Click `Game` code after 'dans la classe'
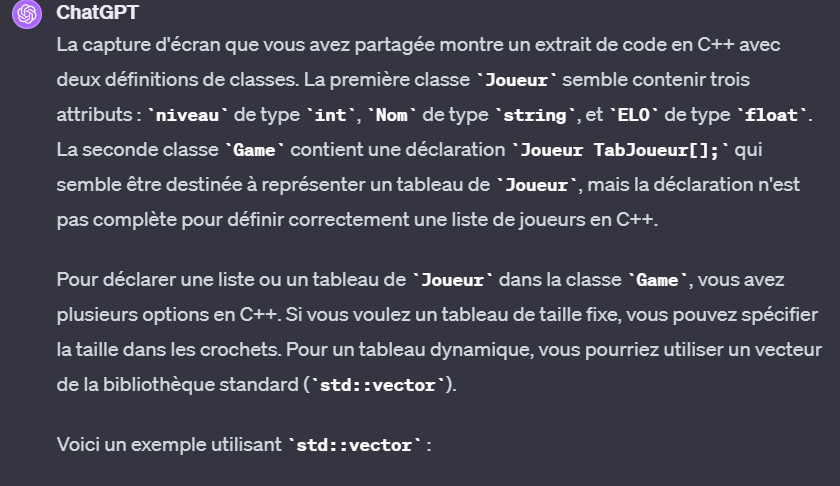This screenshot has width=840, height=486. [x=657, y=280]
